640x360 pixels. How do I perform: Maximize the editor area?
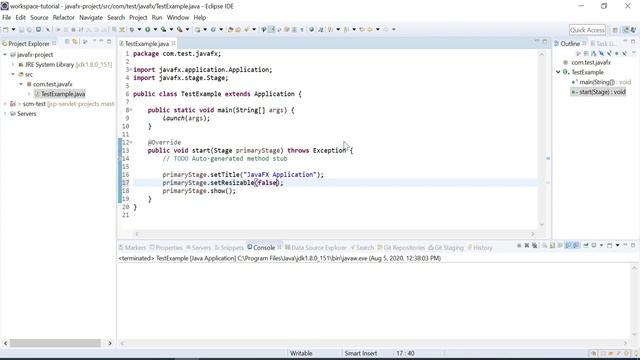(544, 41)
